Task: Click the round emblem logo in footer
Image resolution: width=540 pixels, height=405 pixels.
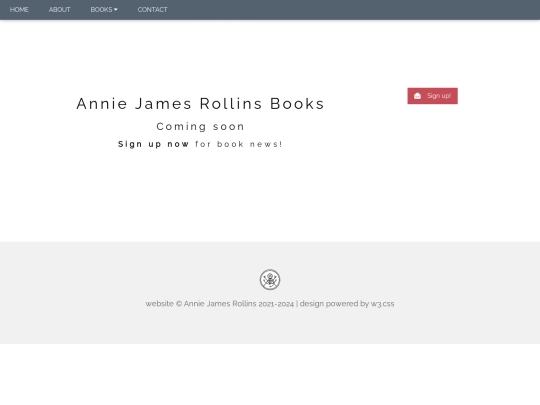Action: point(270,279)
